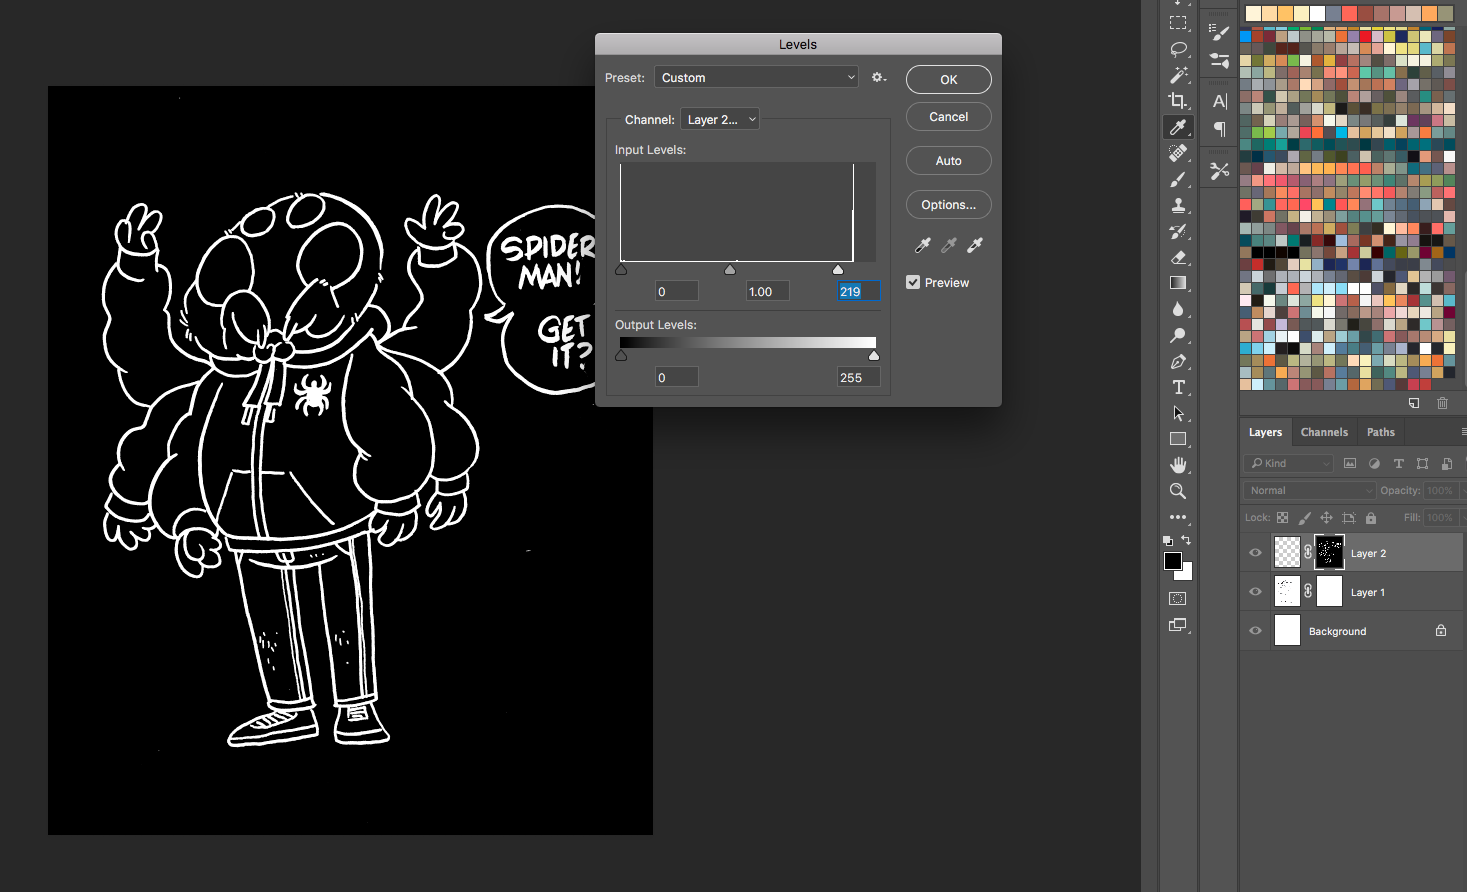Click the input midtone gamma slider
Screen dimensions: 1467x892
730,270
